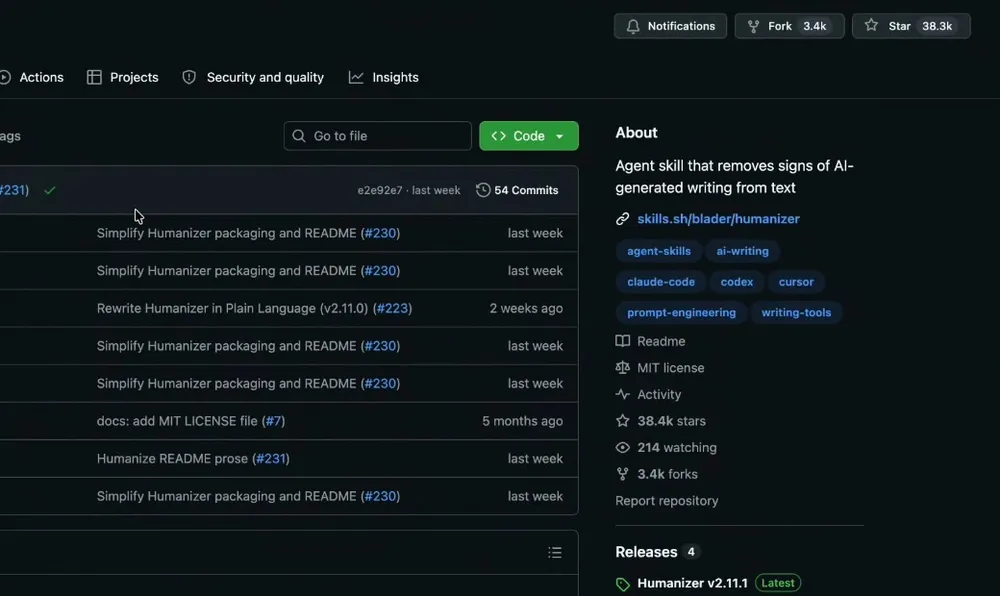Click the Latest release badge

pyautogui.click(x=777, y=583)
